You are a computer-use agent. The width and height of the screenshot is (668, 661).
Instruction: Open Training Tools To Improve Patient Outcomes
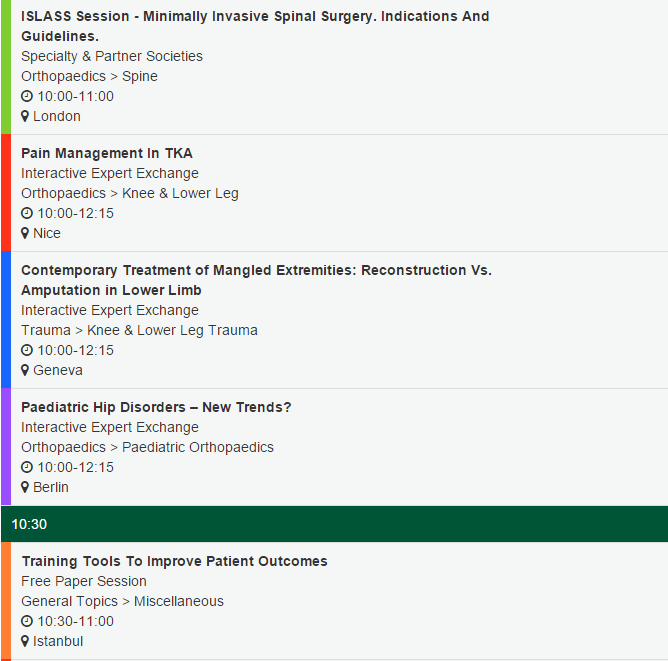[175, 561]
